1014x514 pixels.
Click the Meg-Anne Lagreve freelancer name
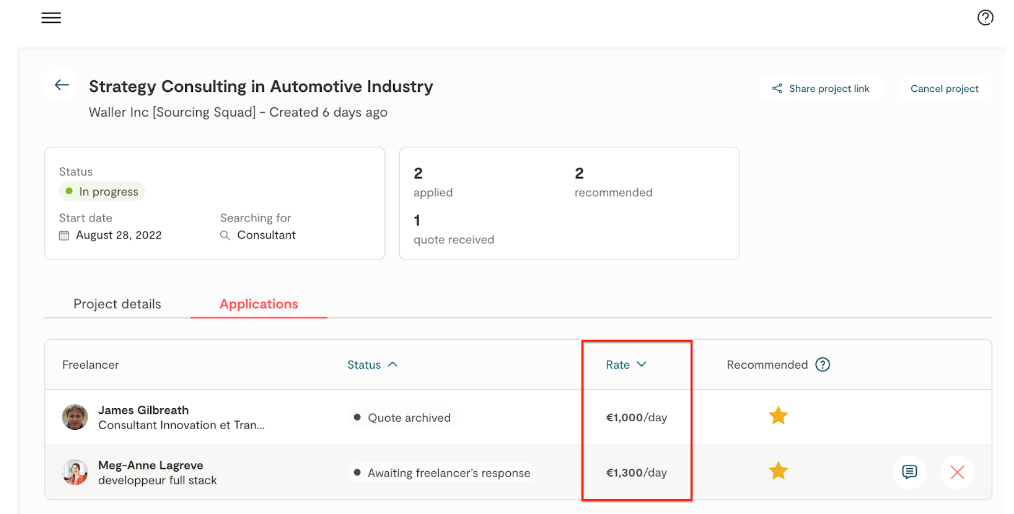150,465
